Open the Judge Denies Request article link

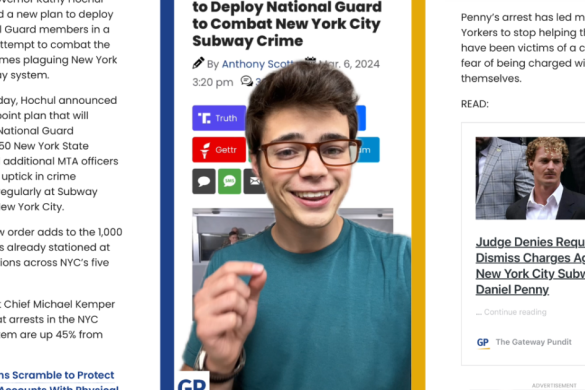coord(530,266)
